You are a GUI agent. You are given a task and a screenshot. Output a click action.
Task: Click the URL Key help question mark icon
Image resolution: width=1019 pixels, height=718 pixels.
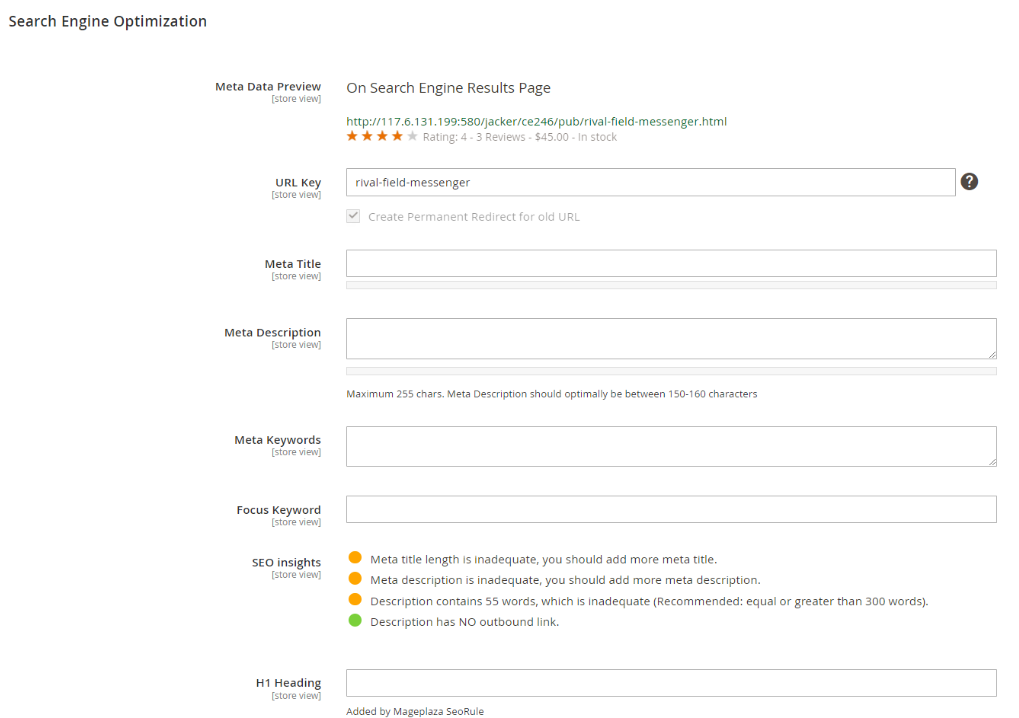pos(969,182)
